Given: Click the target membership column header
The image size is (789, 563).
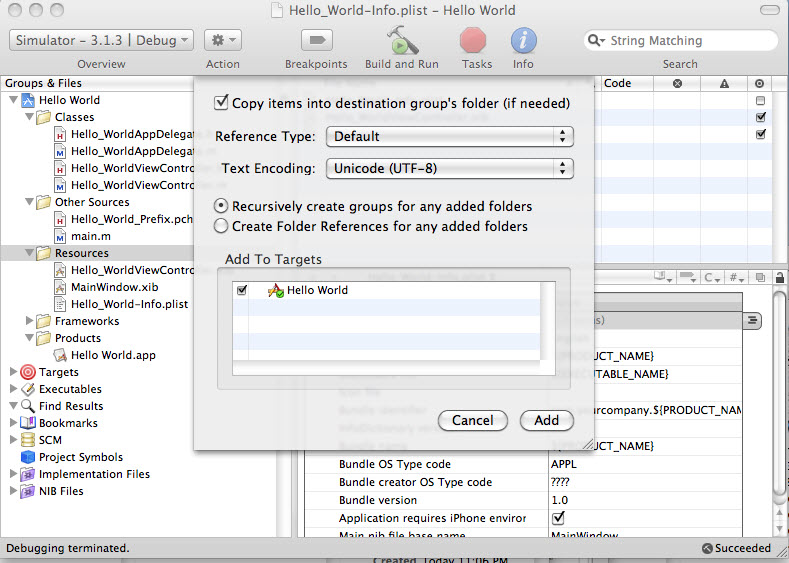Looking at the screenshot, I should tap(760, 84).
